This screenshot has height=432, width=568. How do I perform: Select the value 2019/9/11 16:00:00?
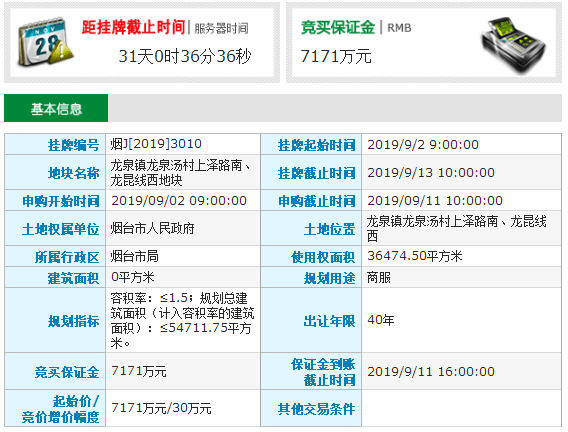pyautogui.click(x=431, y=371)
